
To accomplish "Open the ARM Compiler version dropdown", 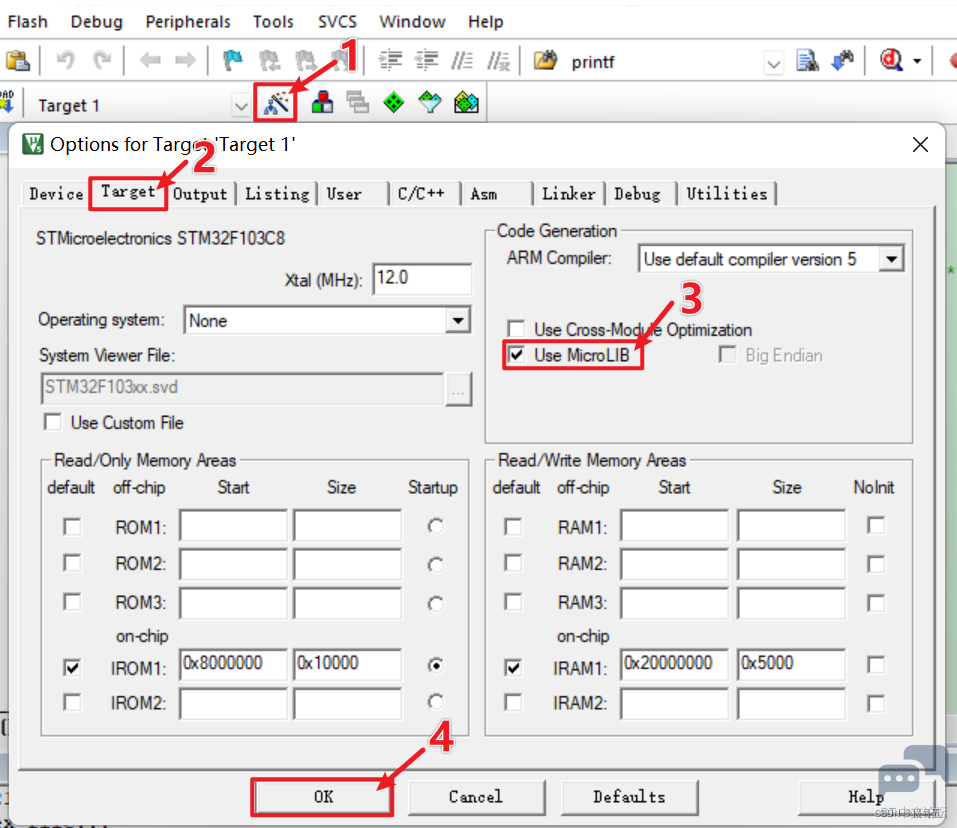I will [891, 259].
